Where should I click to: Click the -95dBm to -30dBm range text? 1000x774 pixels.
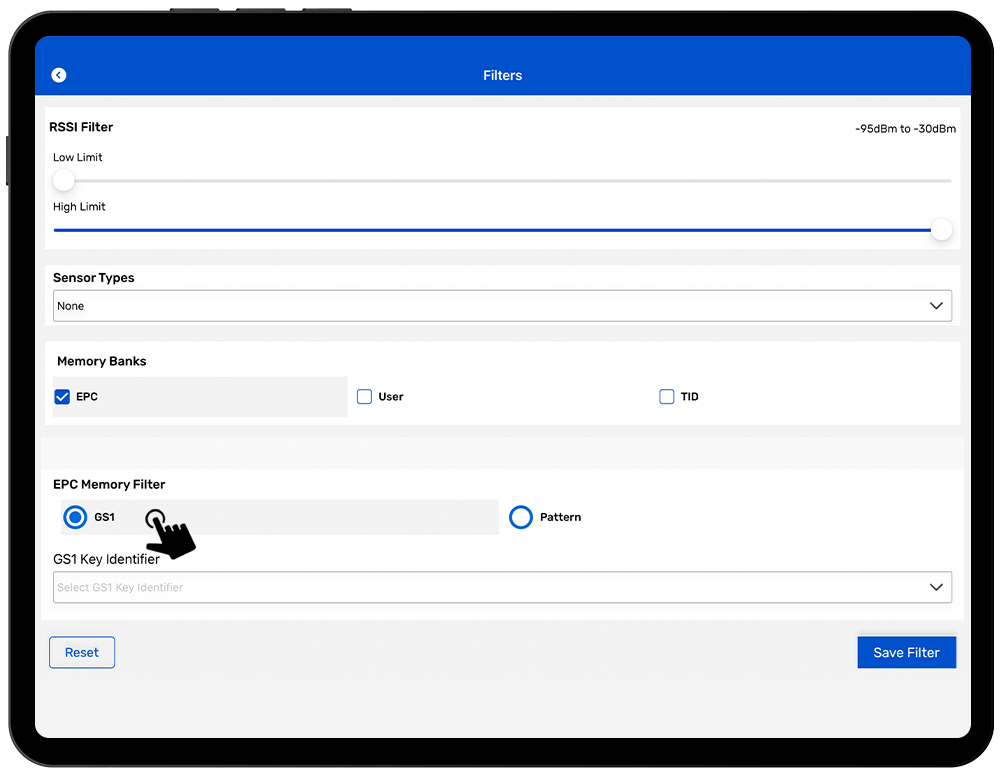click(x=905, y=129)
